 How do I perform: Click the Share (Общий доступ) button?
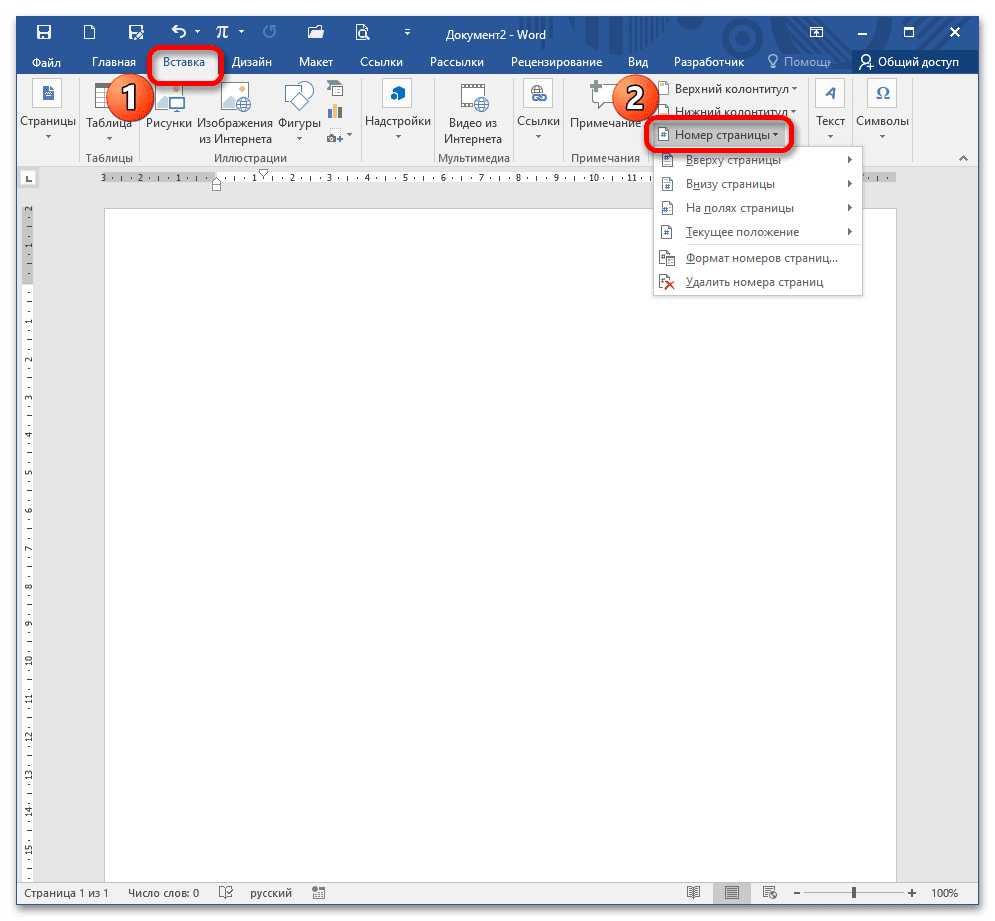pyautogui.click(x=909, y=62)
